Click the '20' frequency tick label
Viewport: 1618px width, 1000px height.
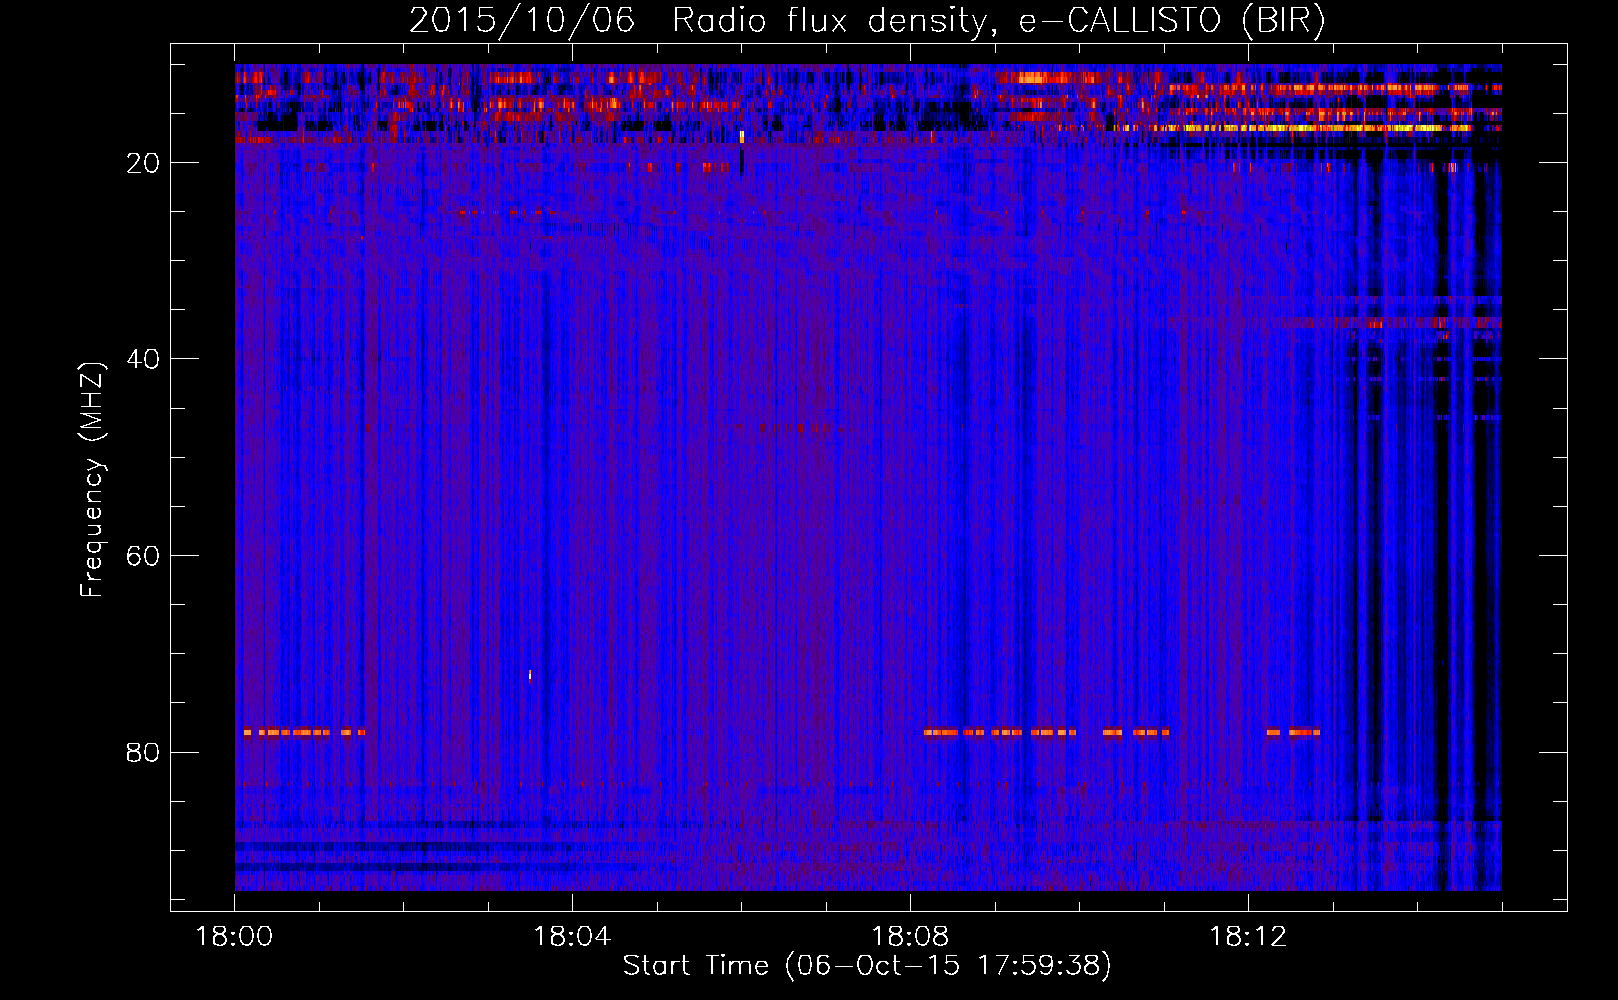tap(143, 163)
